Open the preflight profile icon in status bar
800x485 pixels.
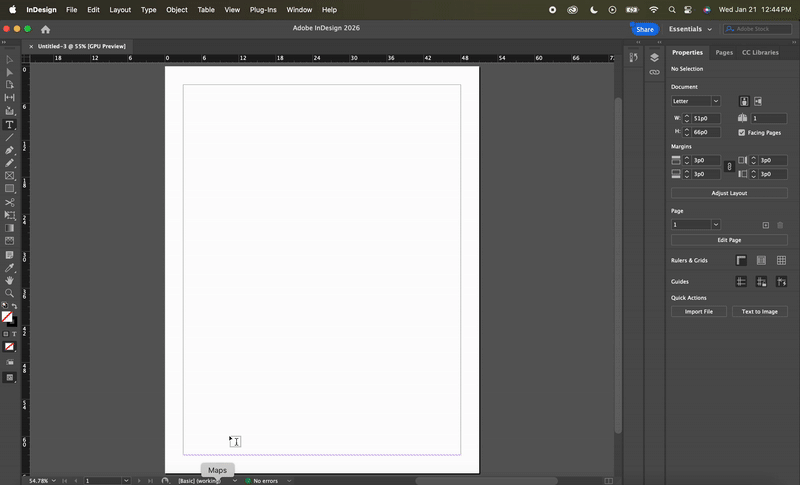point(165,480)
